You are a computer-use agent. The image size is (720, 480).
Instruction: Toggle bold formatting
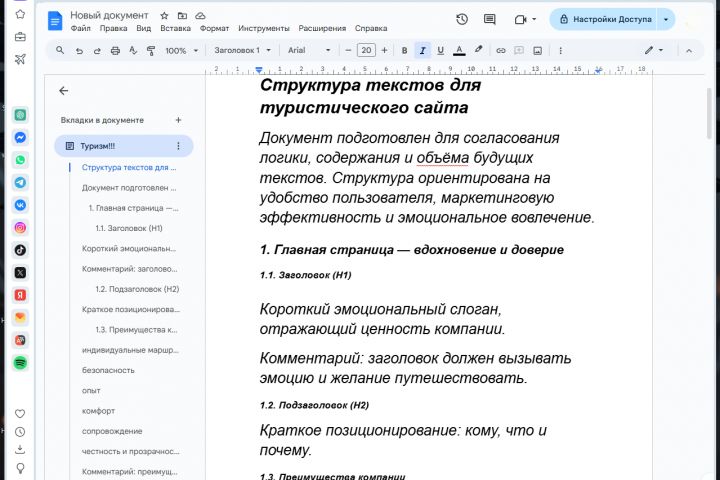pyautogui.click(x=404, y=50)
